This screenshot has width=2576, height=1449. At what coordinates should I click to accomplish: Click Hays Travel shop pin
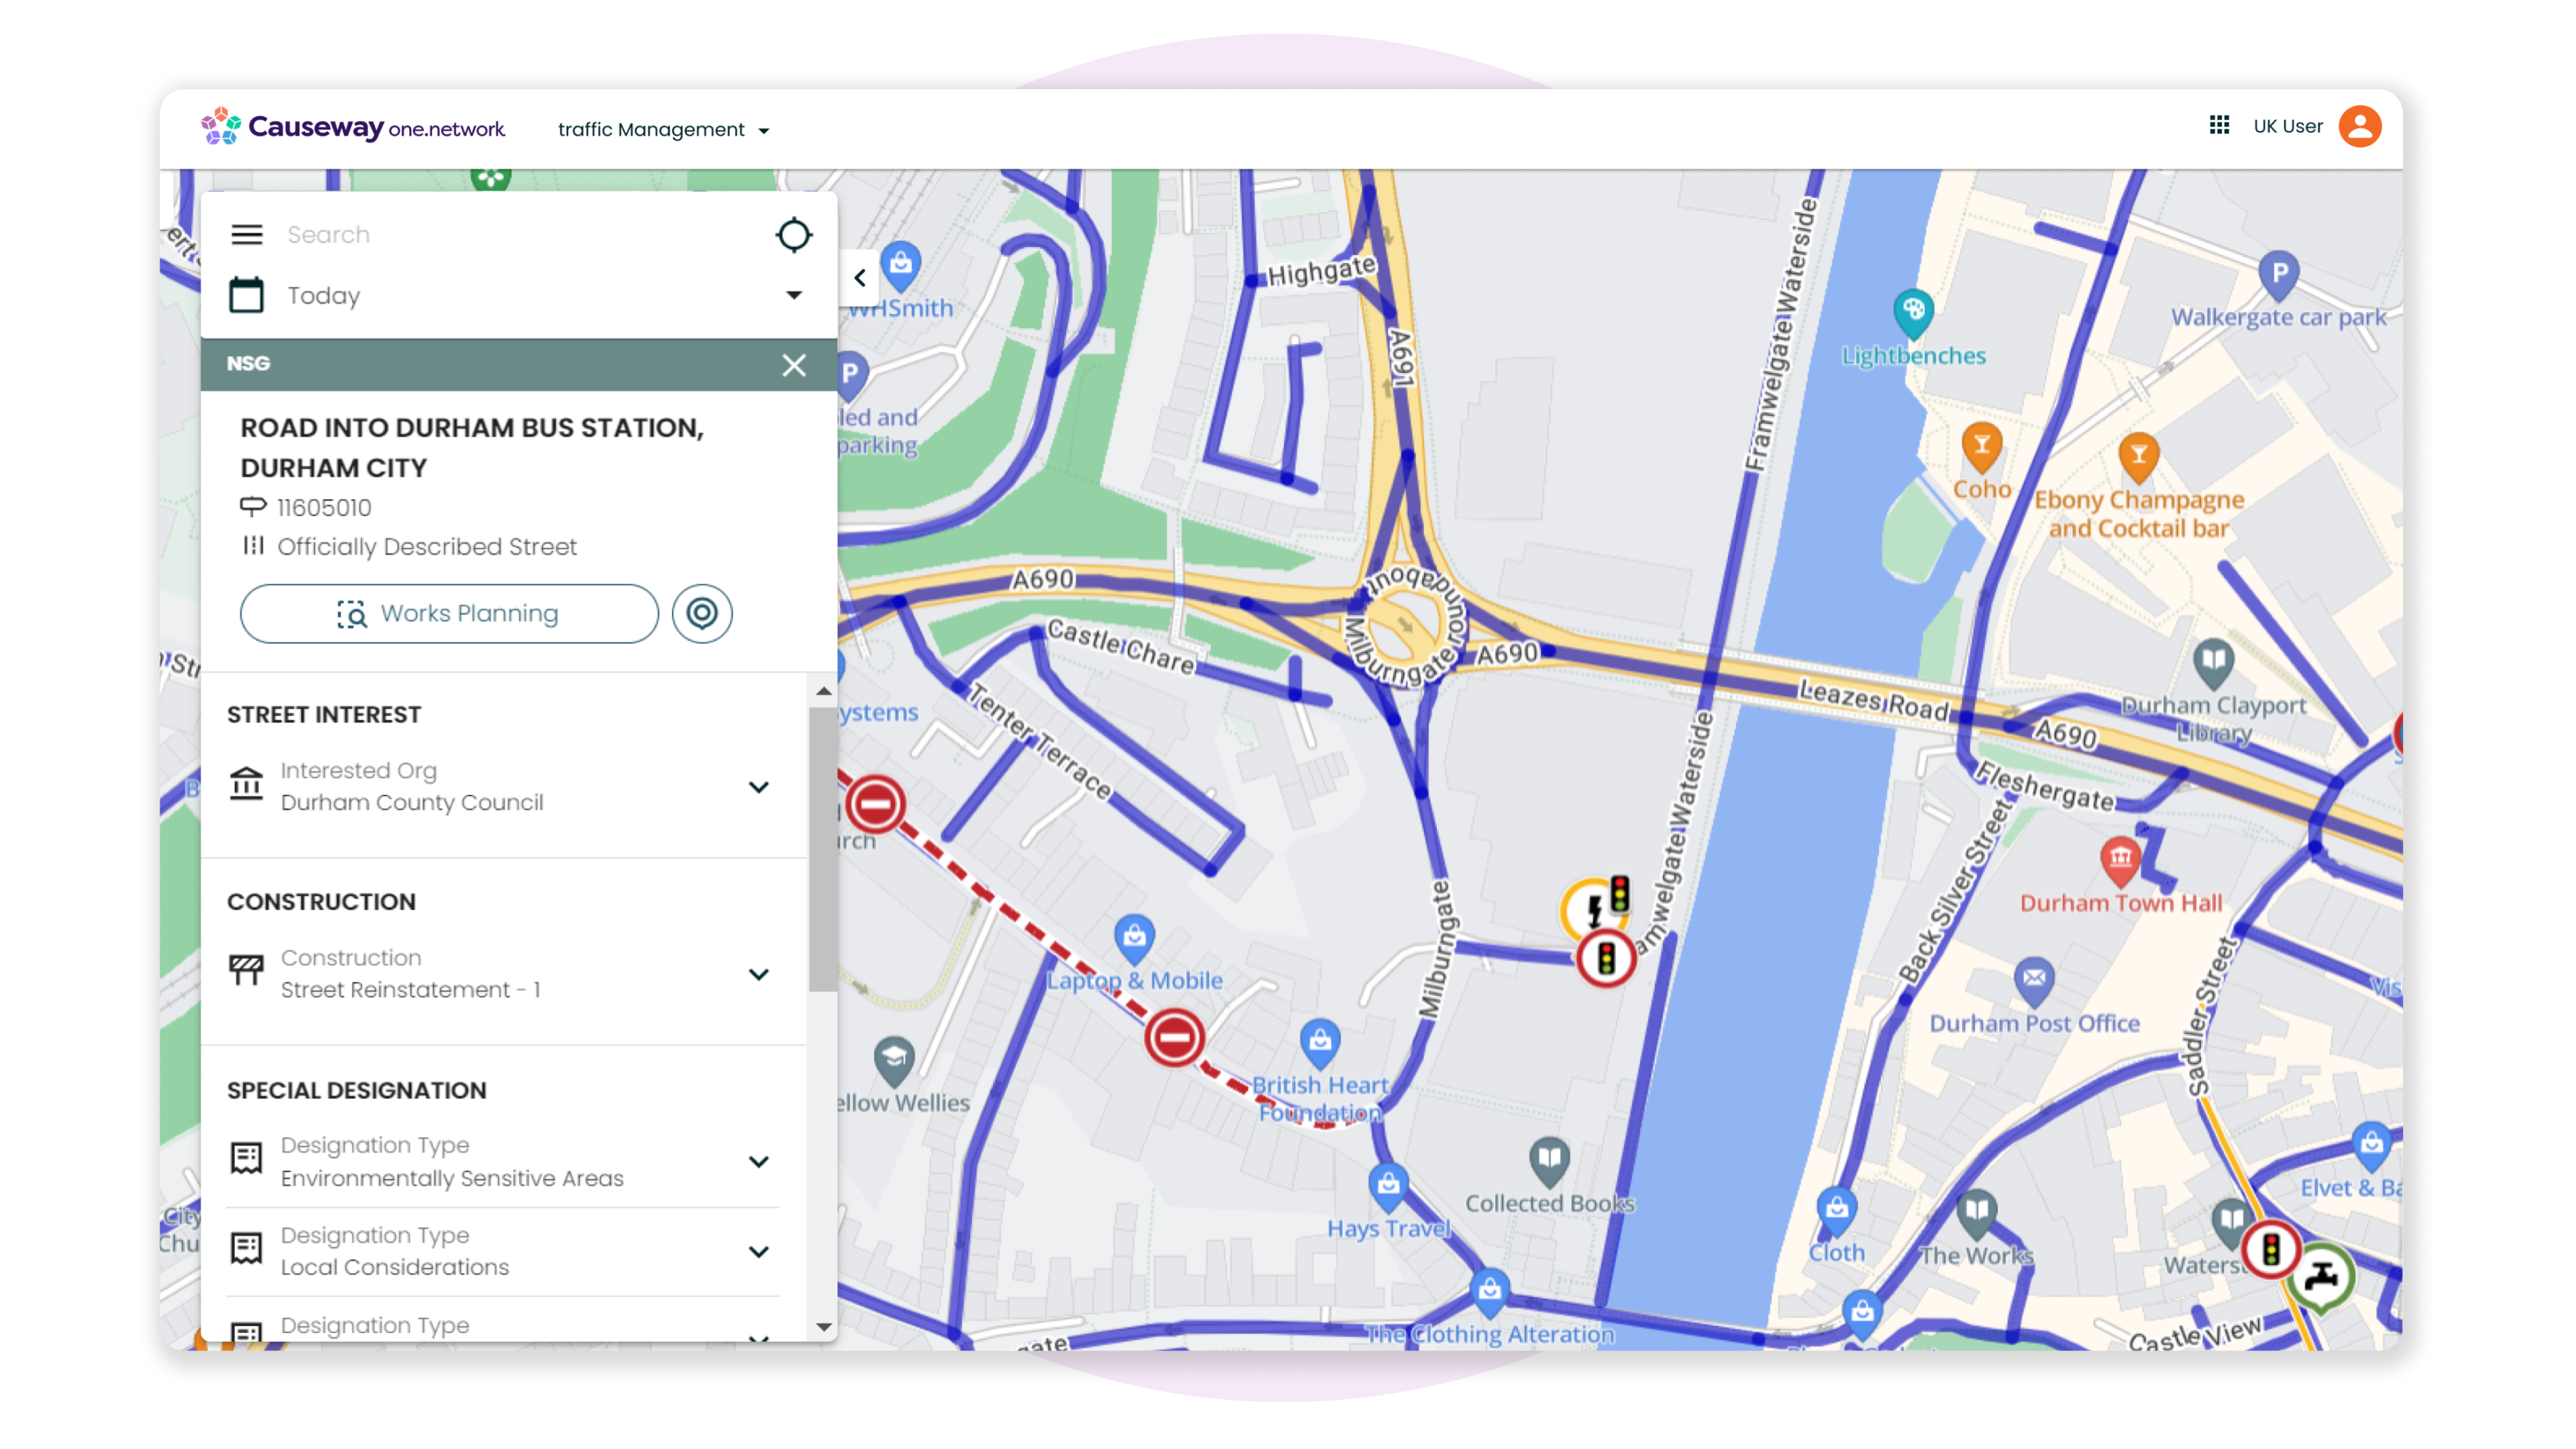click(x=1388, y=1187)
